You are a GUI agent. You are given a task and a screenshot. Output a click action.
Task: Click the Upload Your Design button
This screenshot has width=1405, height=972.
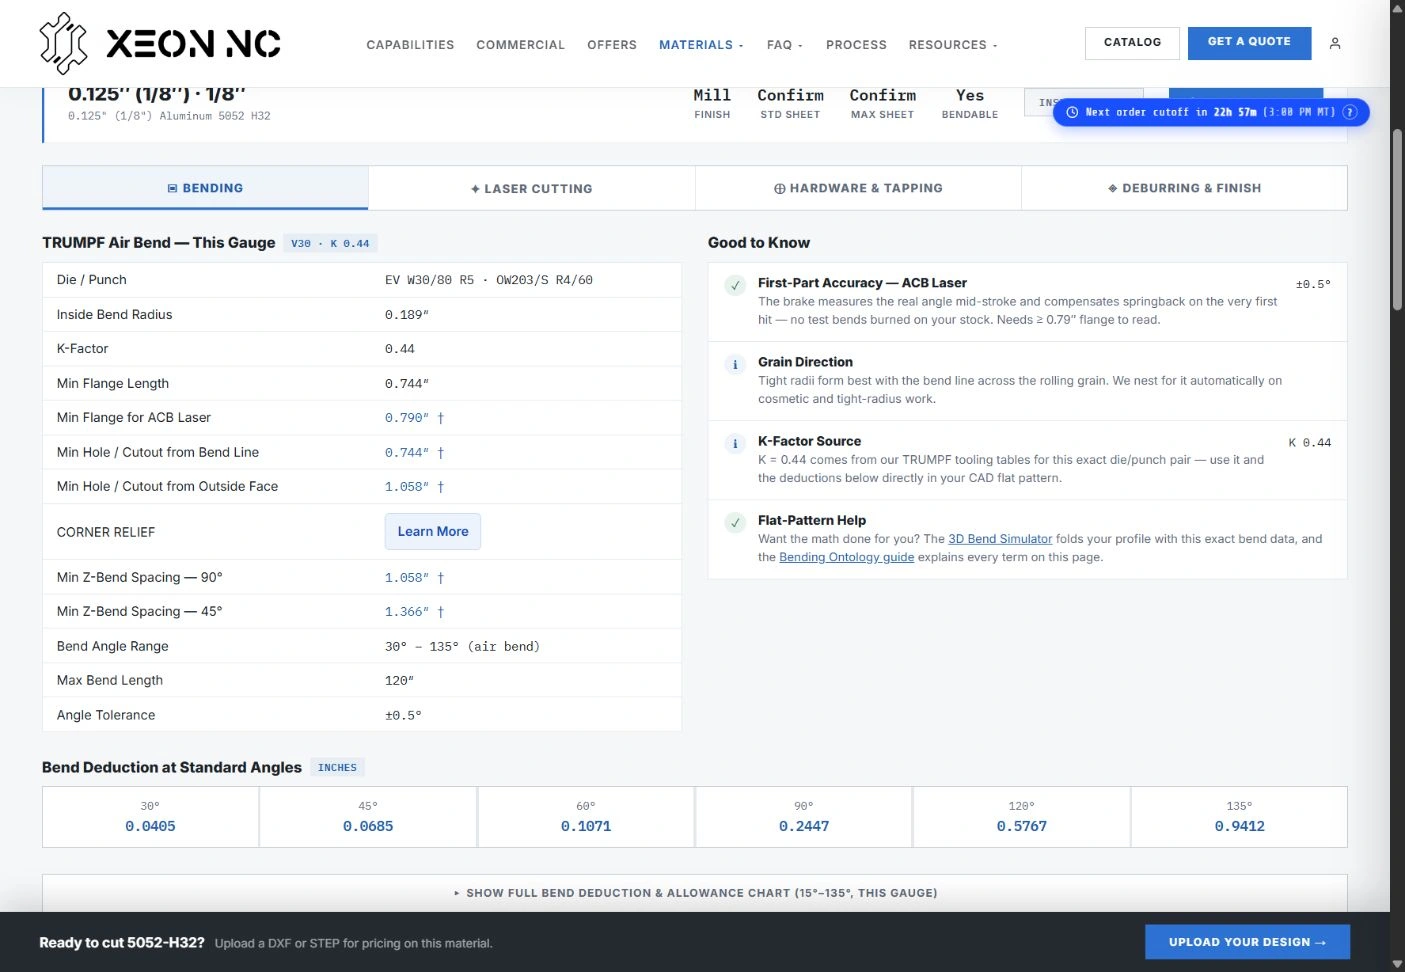pyautogui.click(x=1247, y=942)
